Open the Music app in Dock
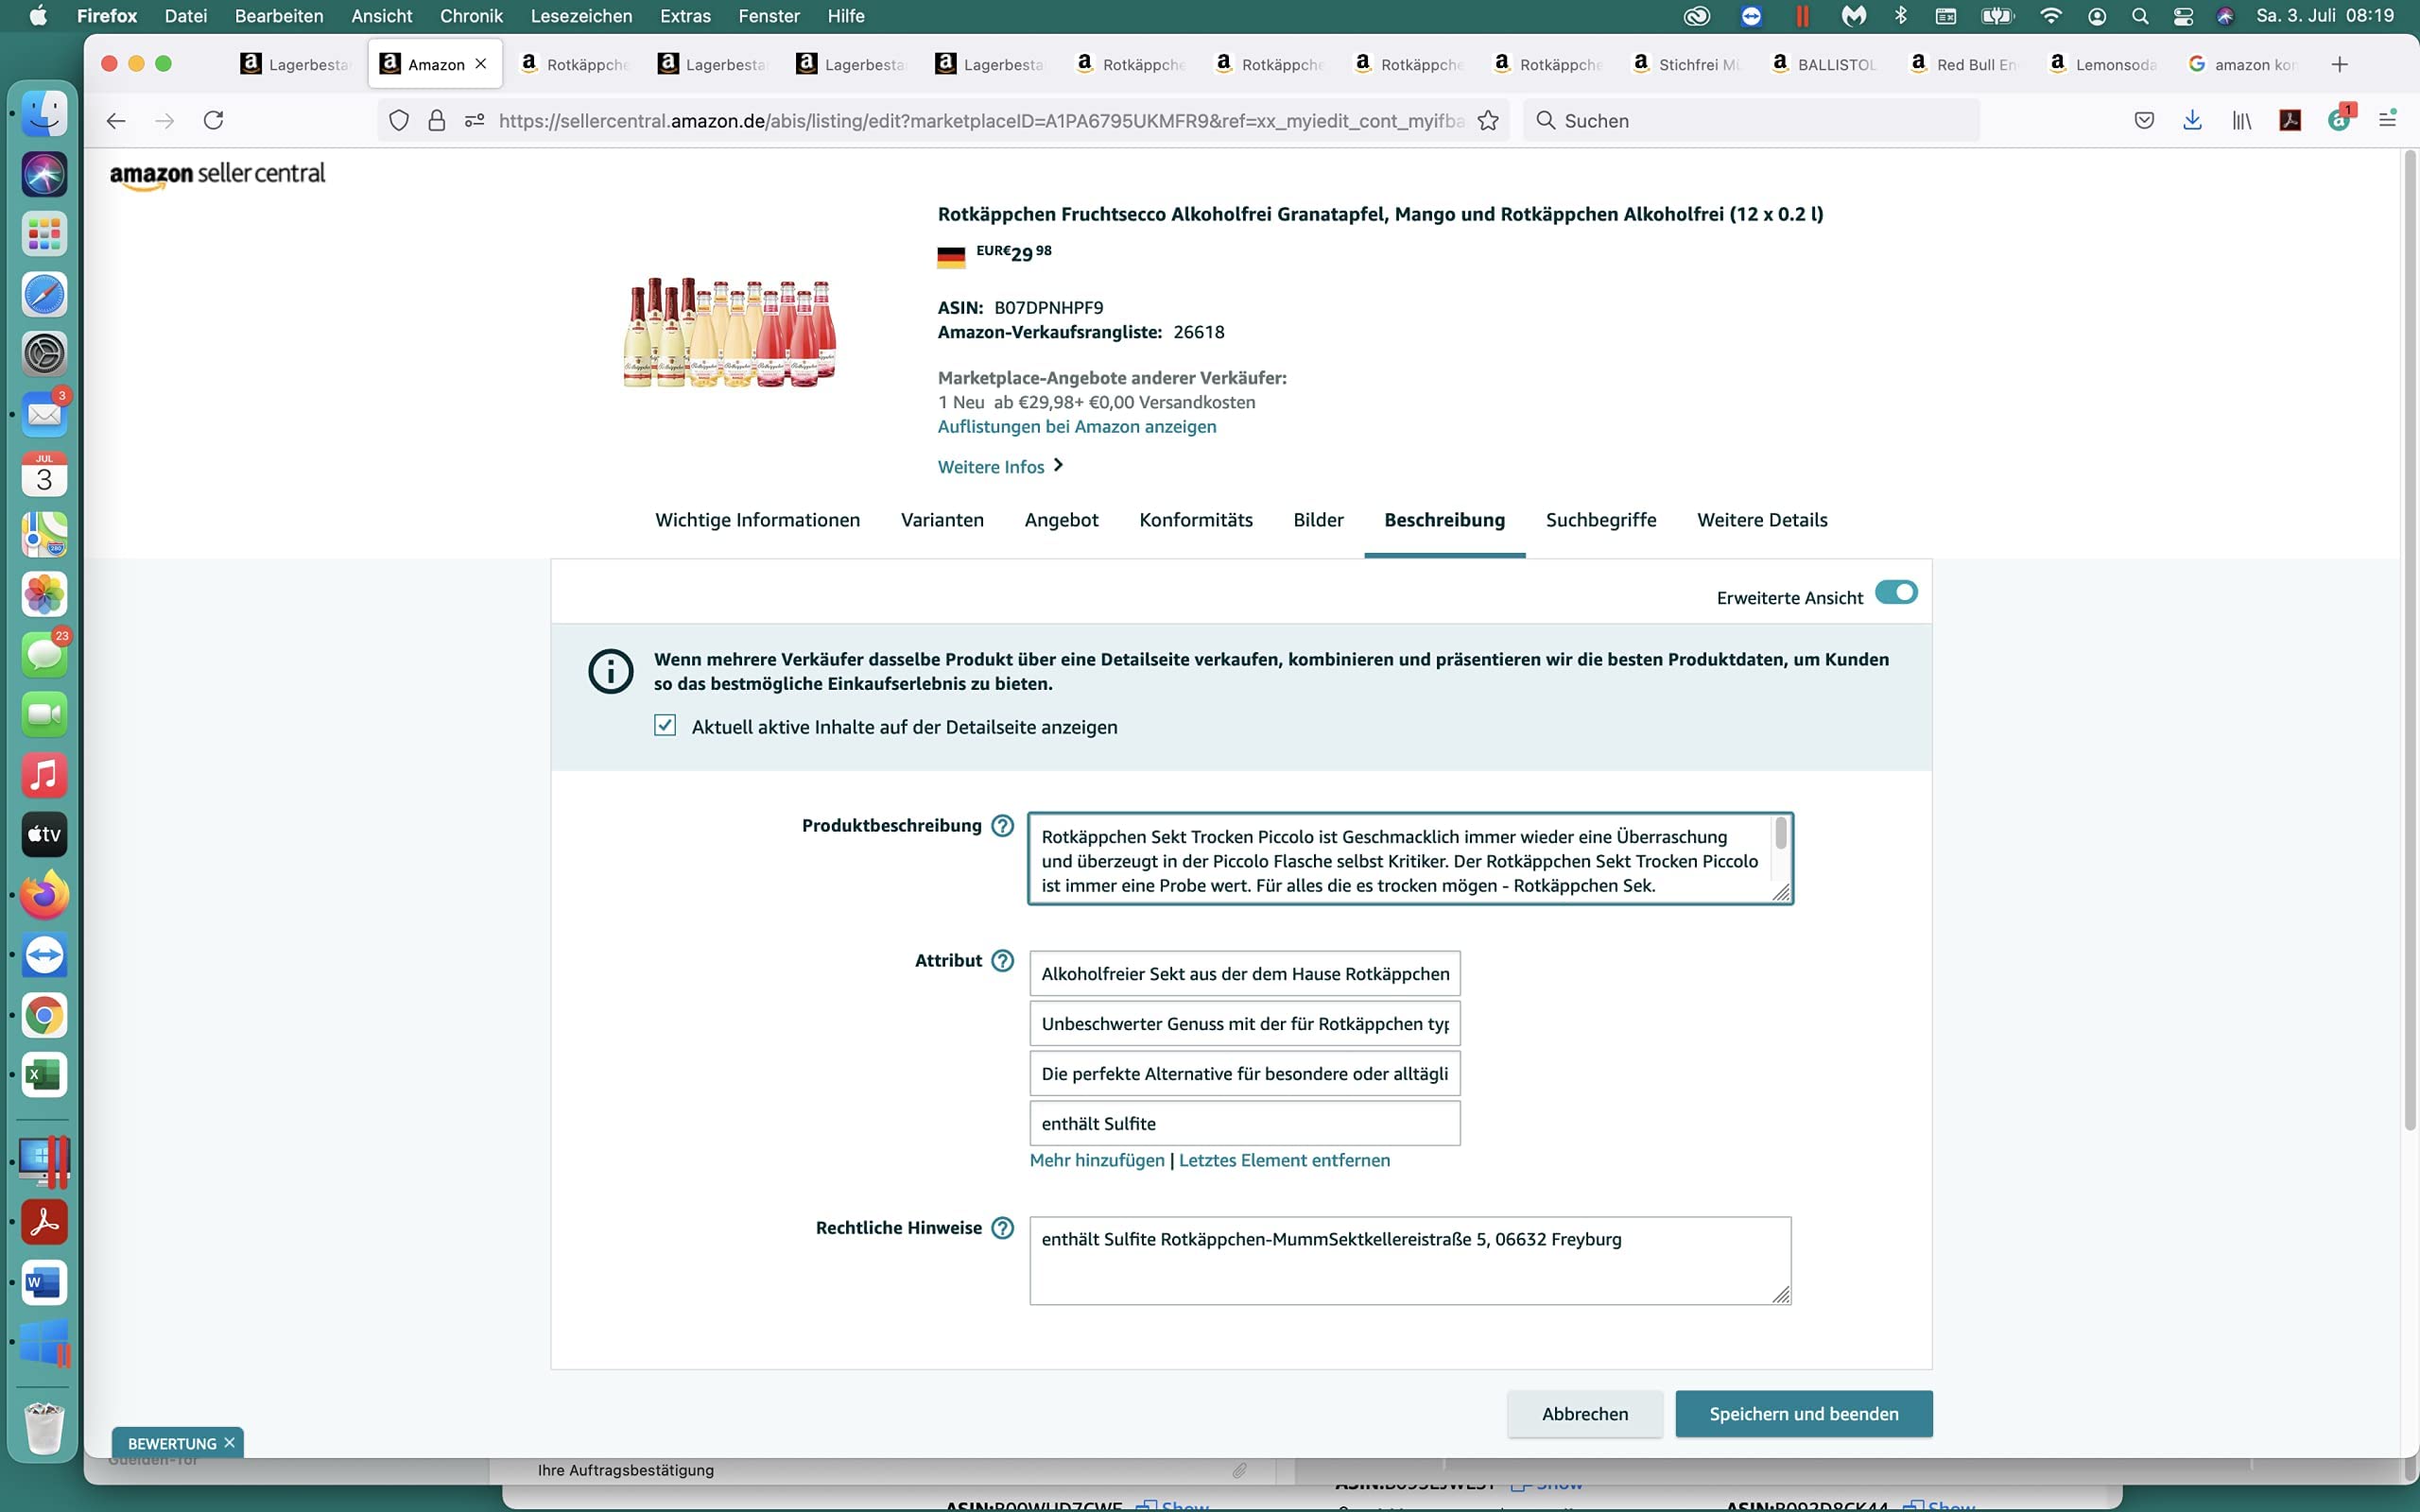The height and width of the screenshot is (1512, 2420). (44, 775)
